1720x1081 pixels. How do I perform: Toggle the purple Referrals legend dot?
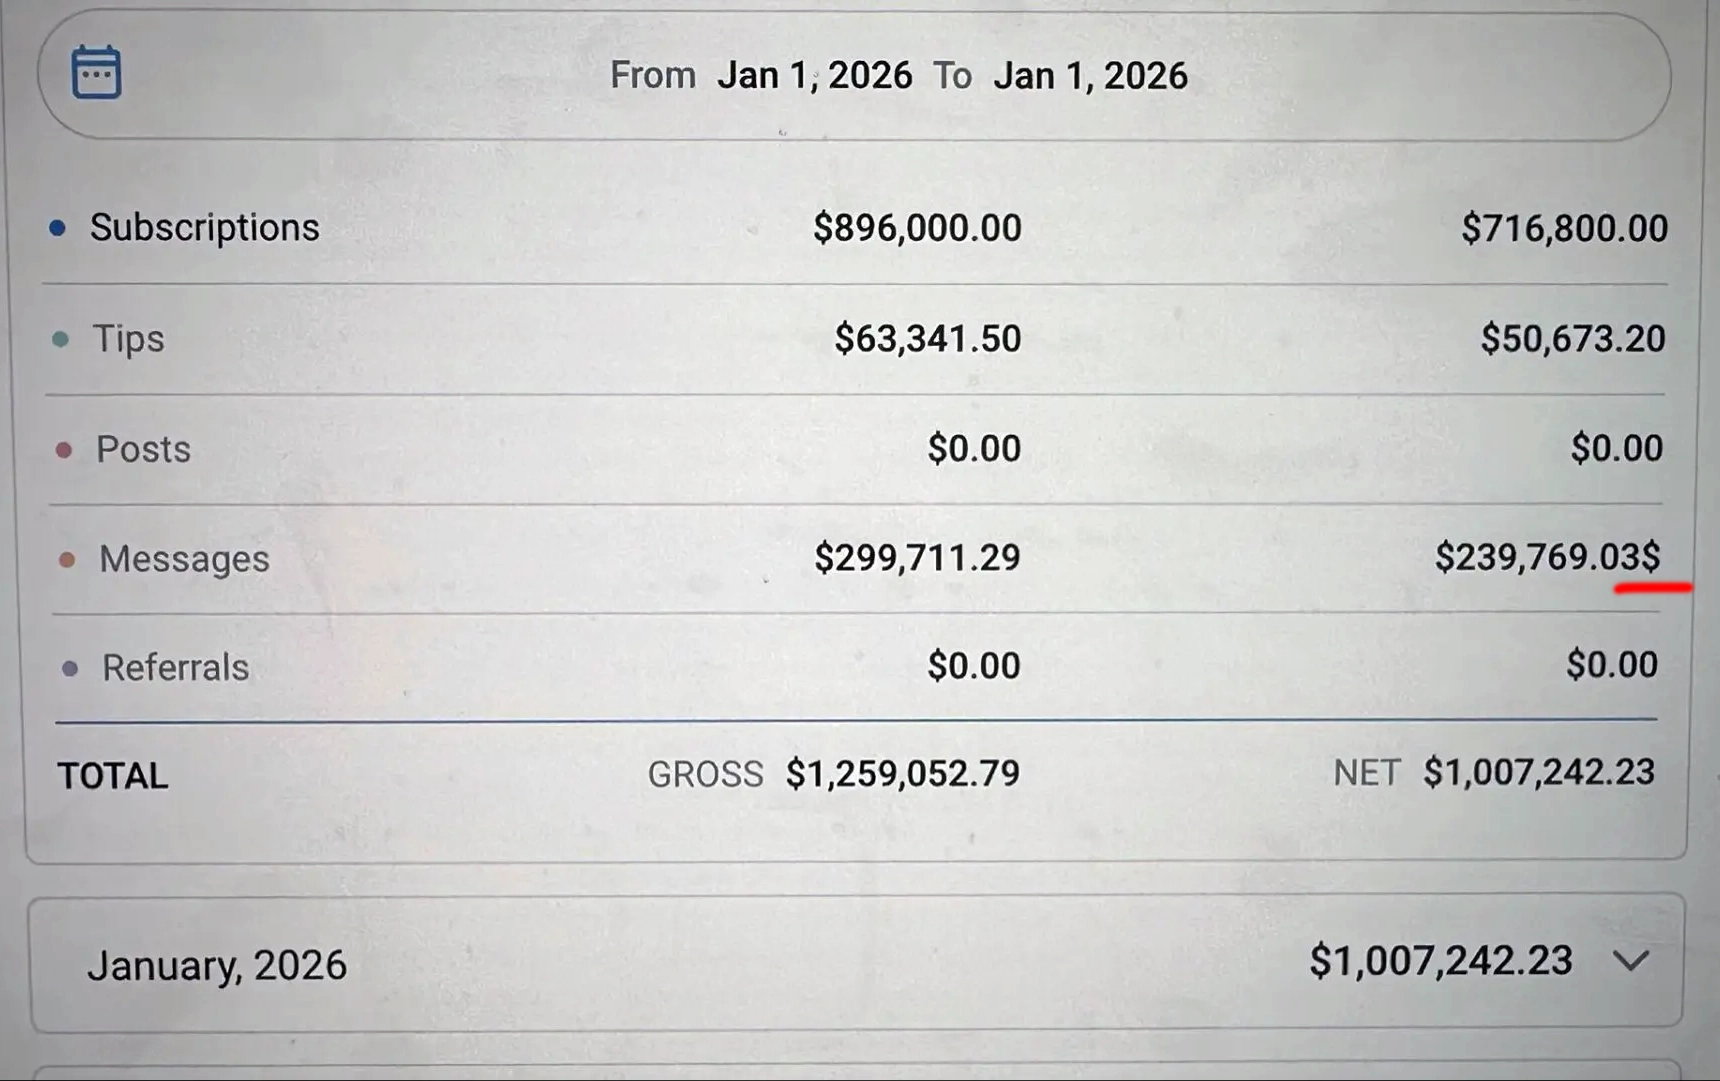click(x=69, y=667)
